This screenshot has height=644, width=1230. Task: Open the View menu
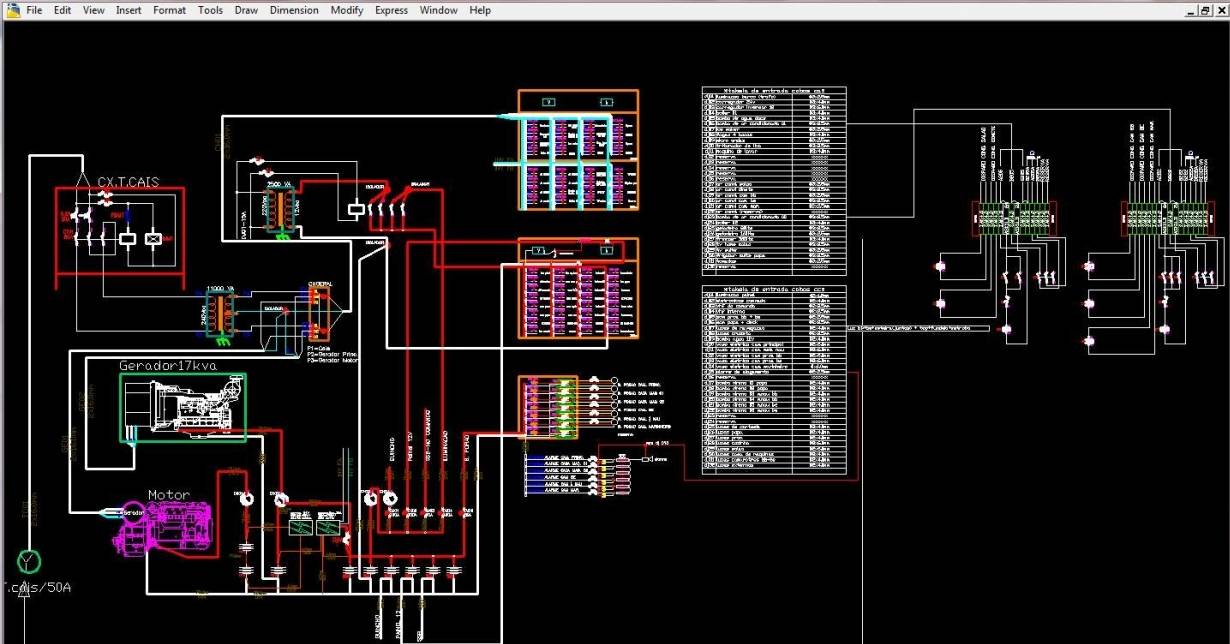[93, 10]
